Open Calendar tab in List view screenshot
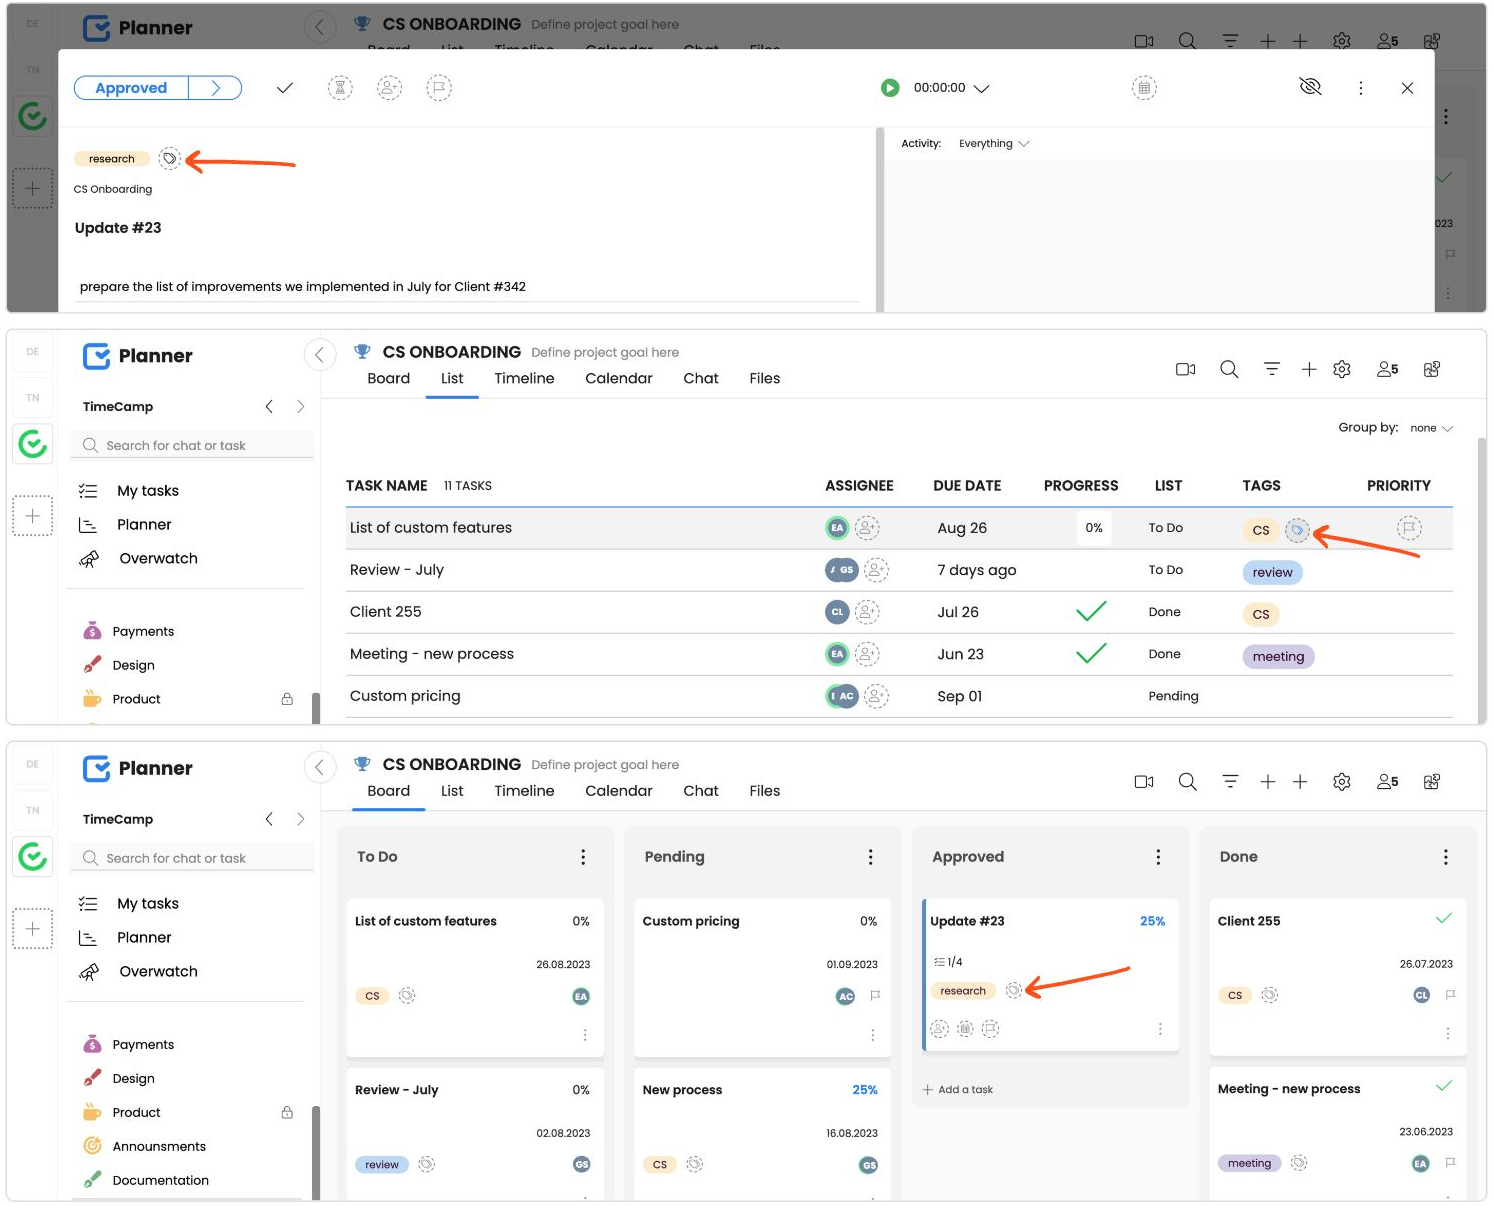The width and height of the screenshot is (1494, 1206). pyautogui.click(x=618, y=378)
